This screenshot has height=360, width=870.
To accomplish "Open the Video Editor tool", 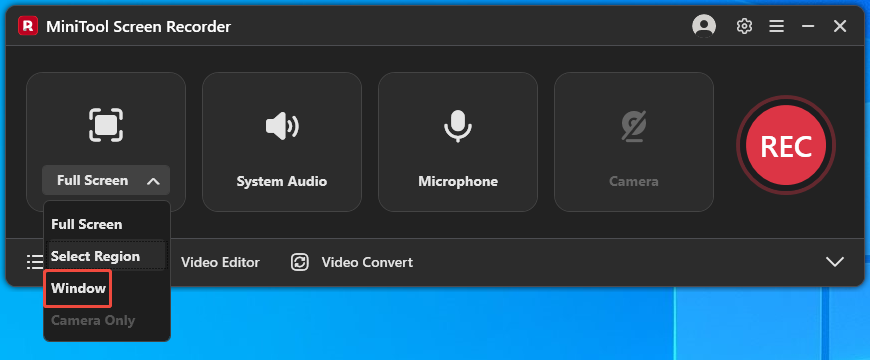I will coord(220,262).
